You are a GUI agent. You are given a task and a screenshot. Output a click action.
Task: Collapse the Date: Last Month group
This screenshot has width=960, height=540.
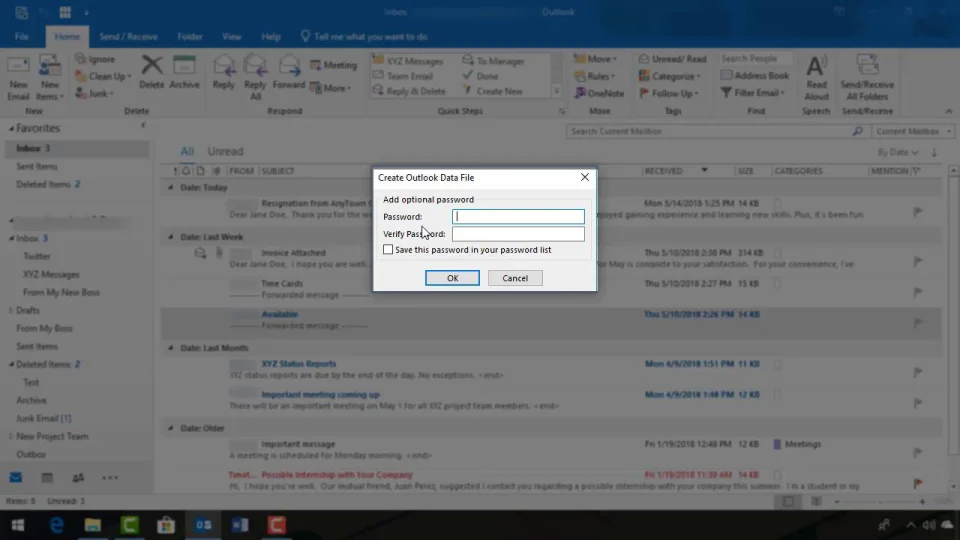171,348
